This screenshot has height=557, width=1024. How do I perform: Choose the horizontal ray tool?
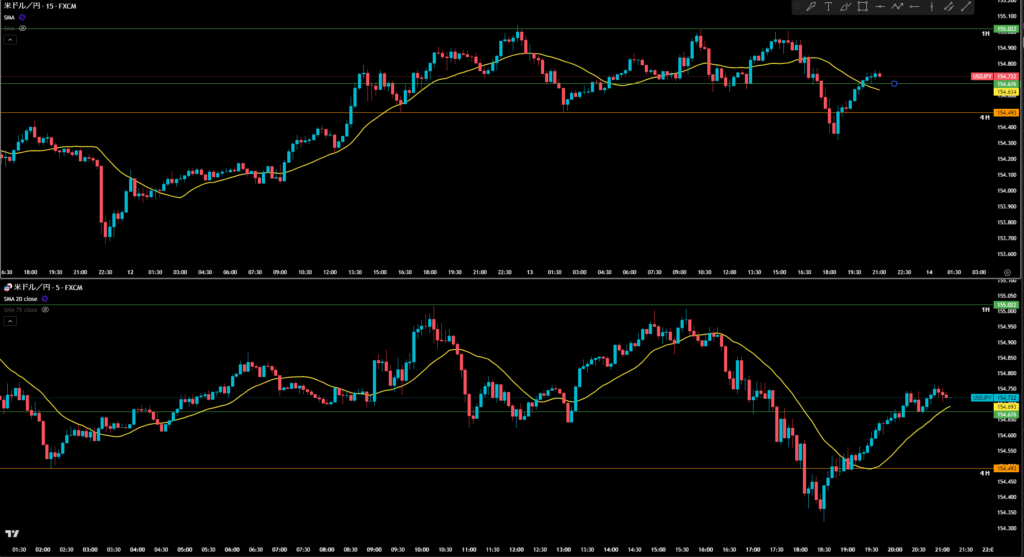point(913,7)
